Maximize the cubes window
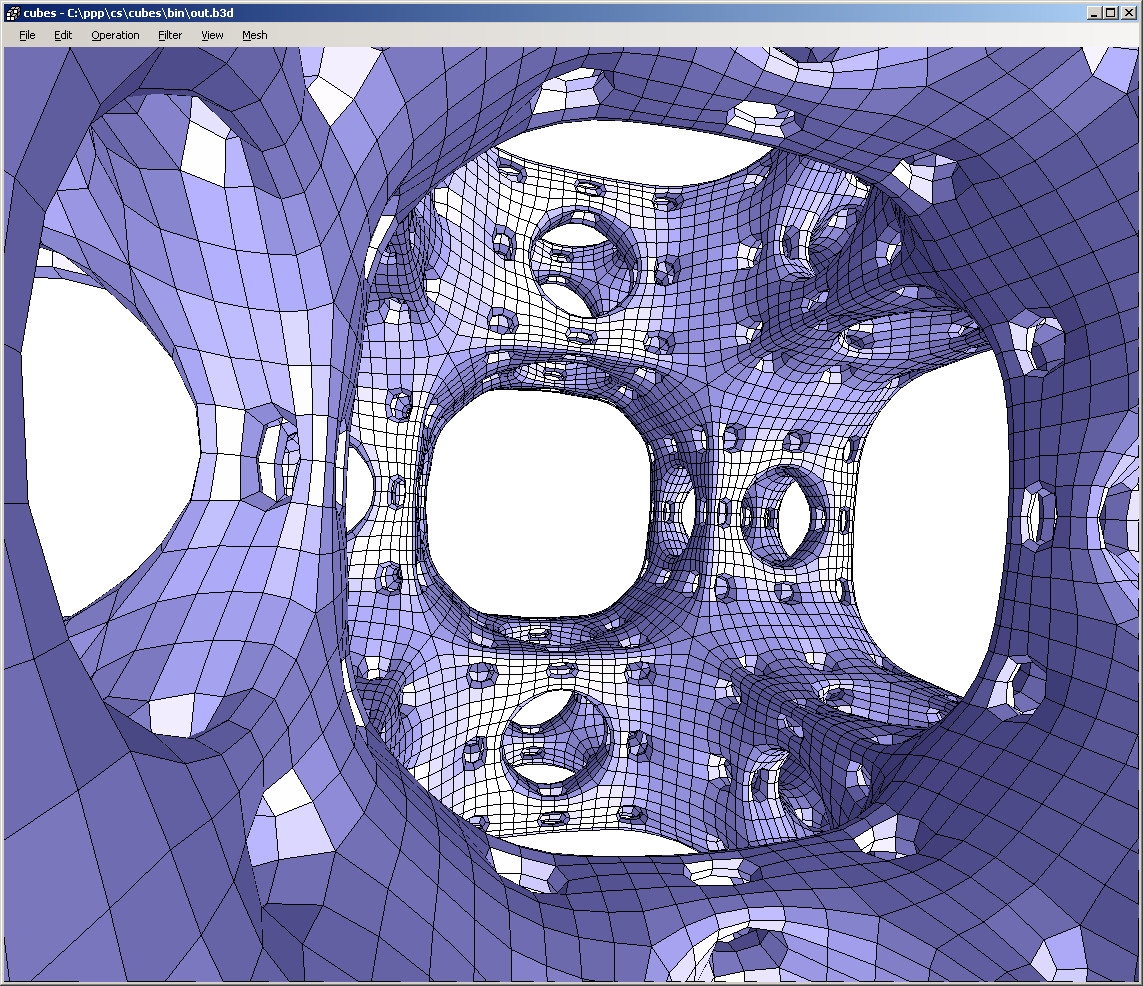 click(1111, 13)
